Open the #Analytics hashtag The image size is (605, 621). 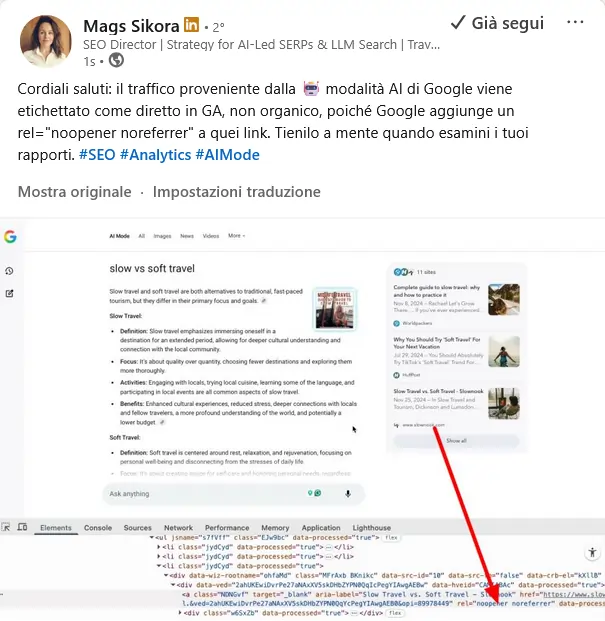[155, 155]
